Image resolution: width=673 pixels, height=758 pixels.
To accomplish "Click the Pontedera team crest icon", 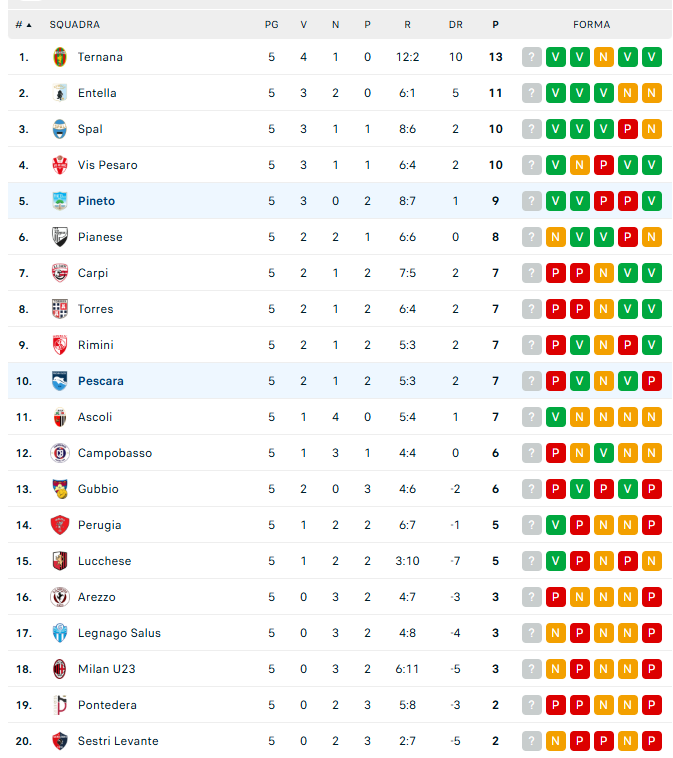I will [59, 705].
